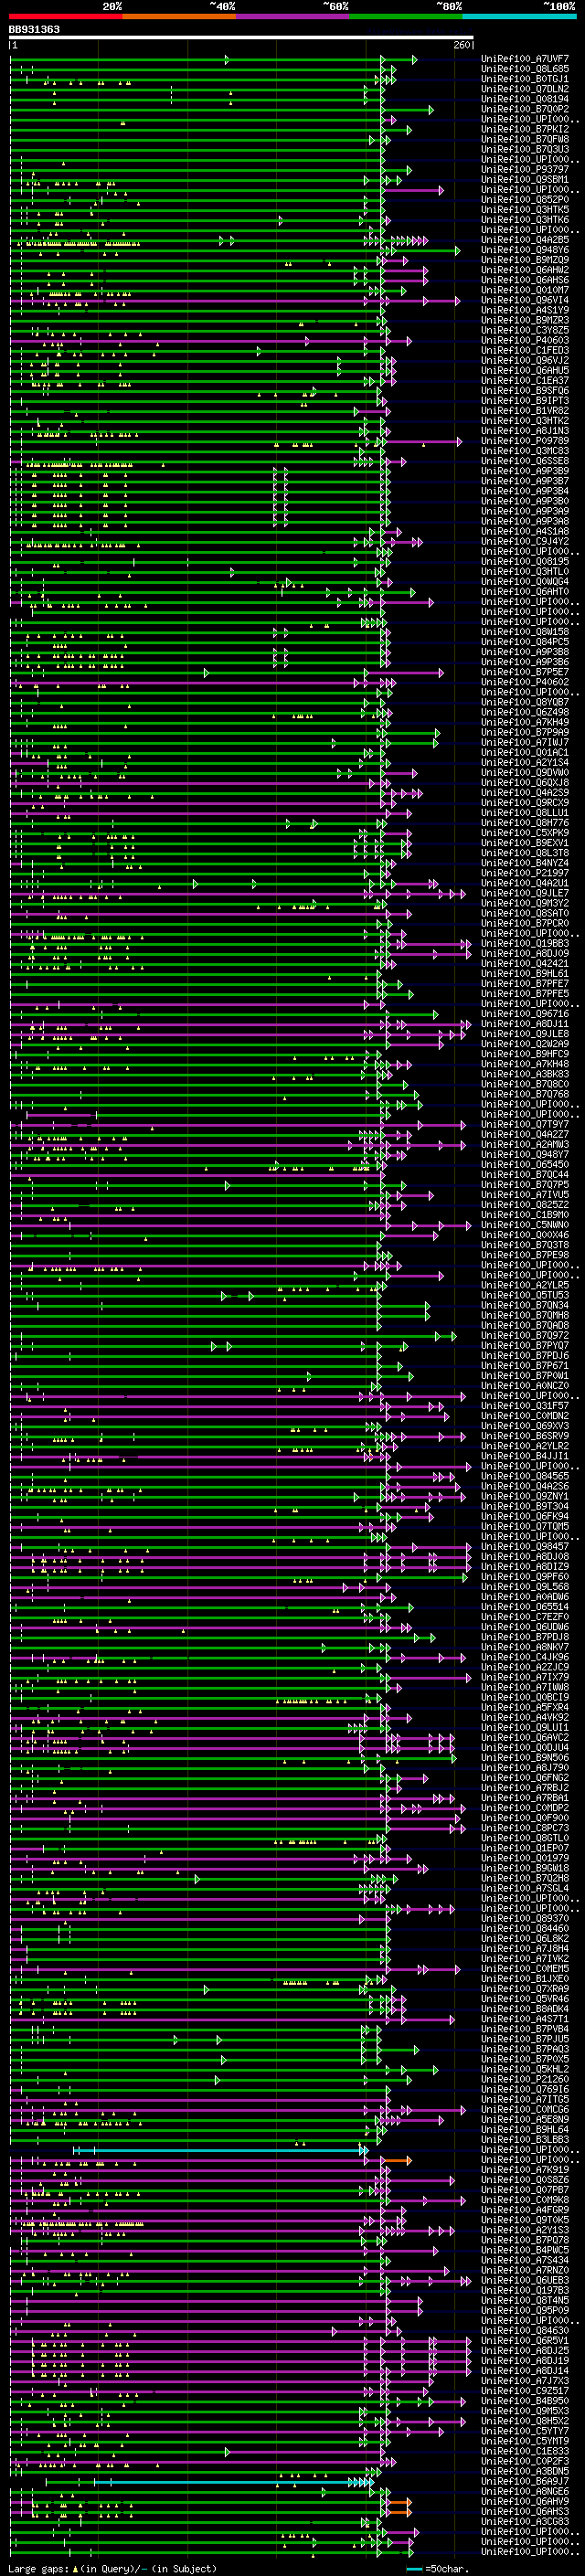Screen dimensions: 585x2576
Task: Click the UniRef100_Q2W2A9 label
Action: point(525,1044)
